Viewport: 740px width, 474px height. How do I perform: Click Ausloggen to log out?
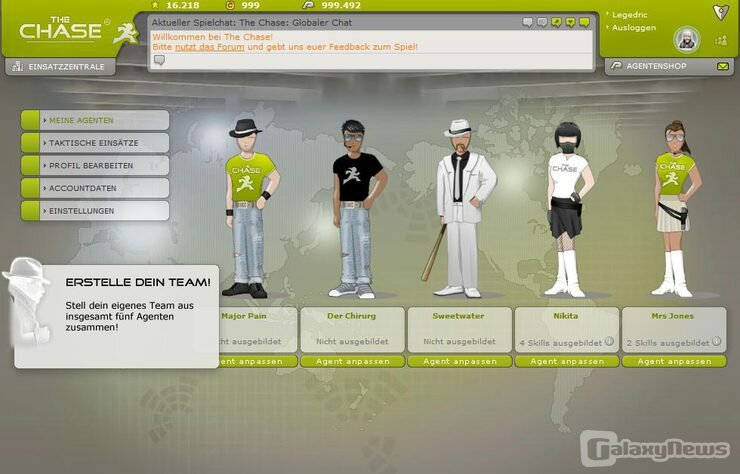pos(634,27)
